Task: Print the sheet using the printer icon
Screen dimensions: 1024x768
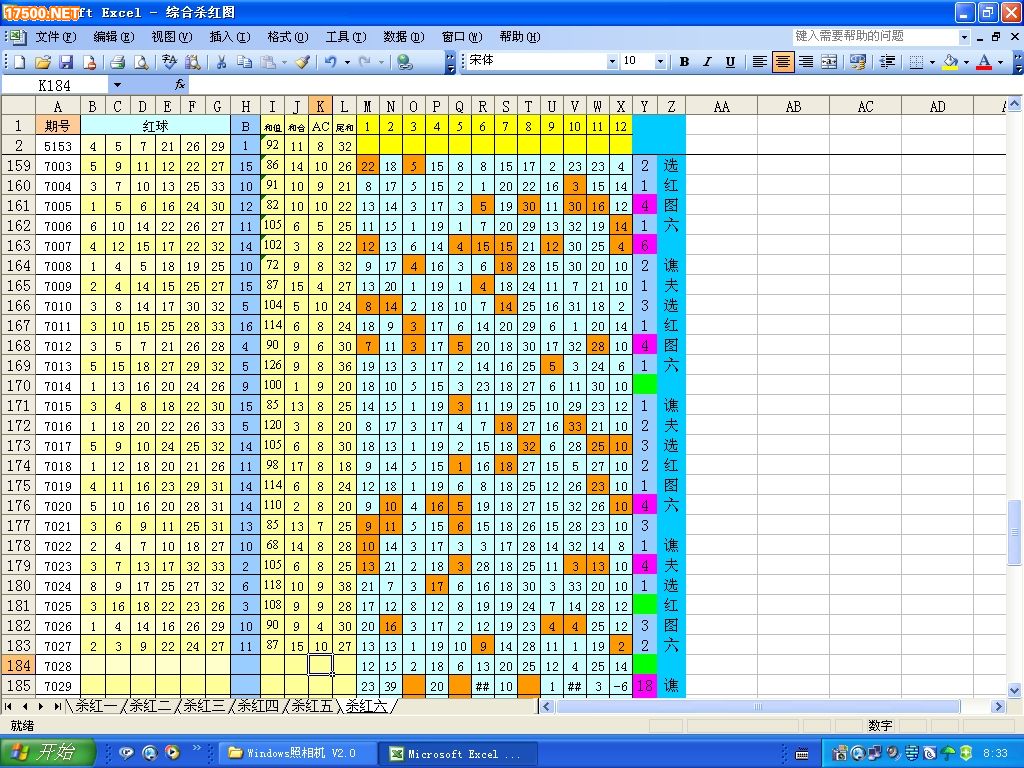Action: [x=118, y=62]
